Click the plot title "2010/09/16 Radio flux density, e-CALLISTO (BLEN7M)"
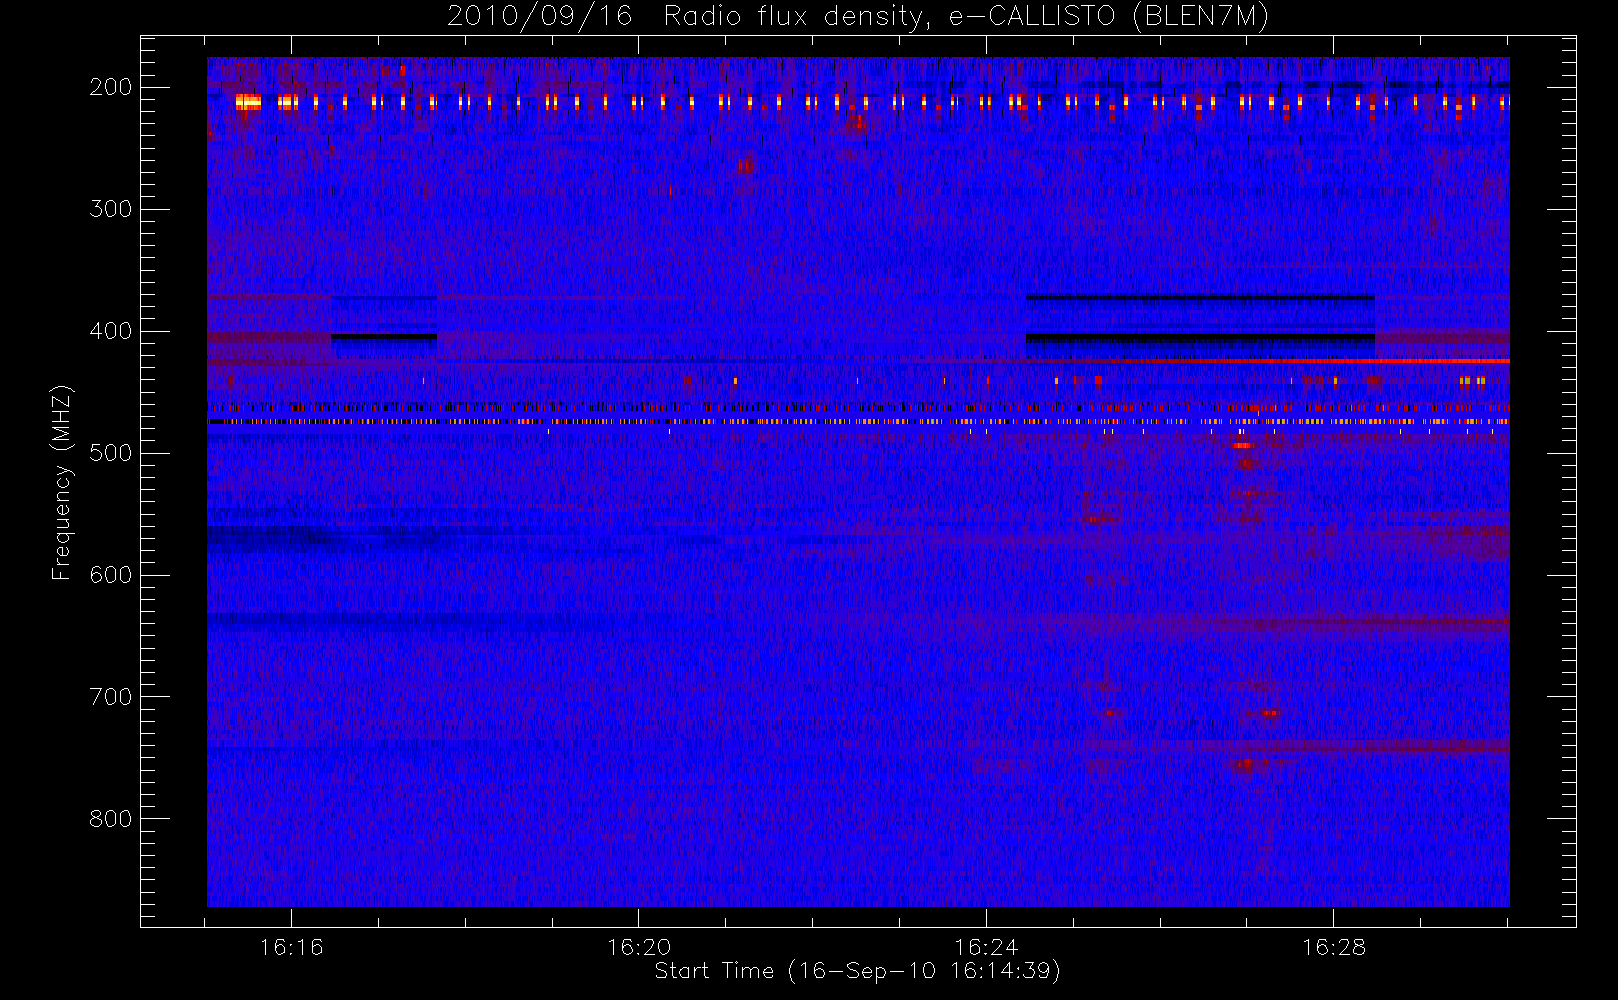 (x=858, y=16)
